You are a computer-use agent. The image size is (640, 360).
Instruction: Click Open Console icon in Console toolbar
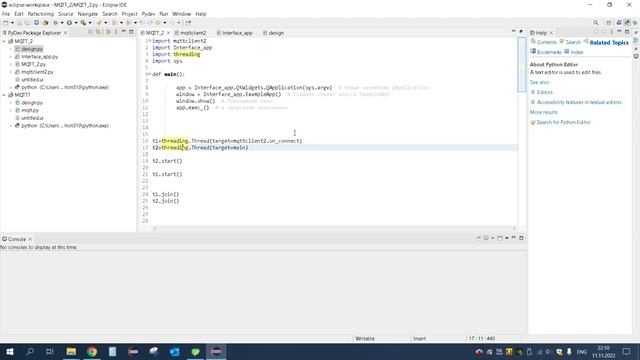click(500, 238)
